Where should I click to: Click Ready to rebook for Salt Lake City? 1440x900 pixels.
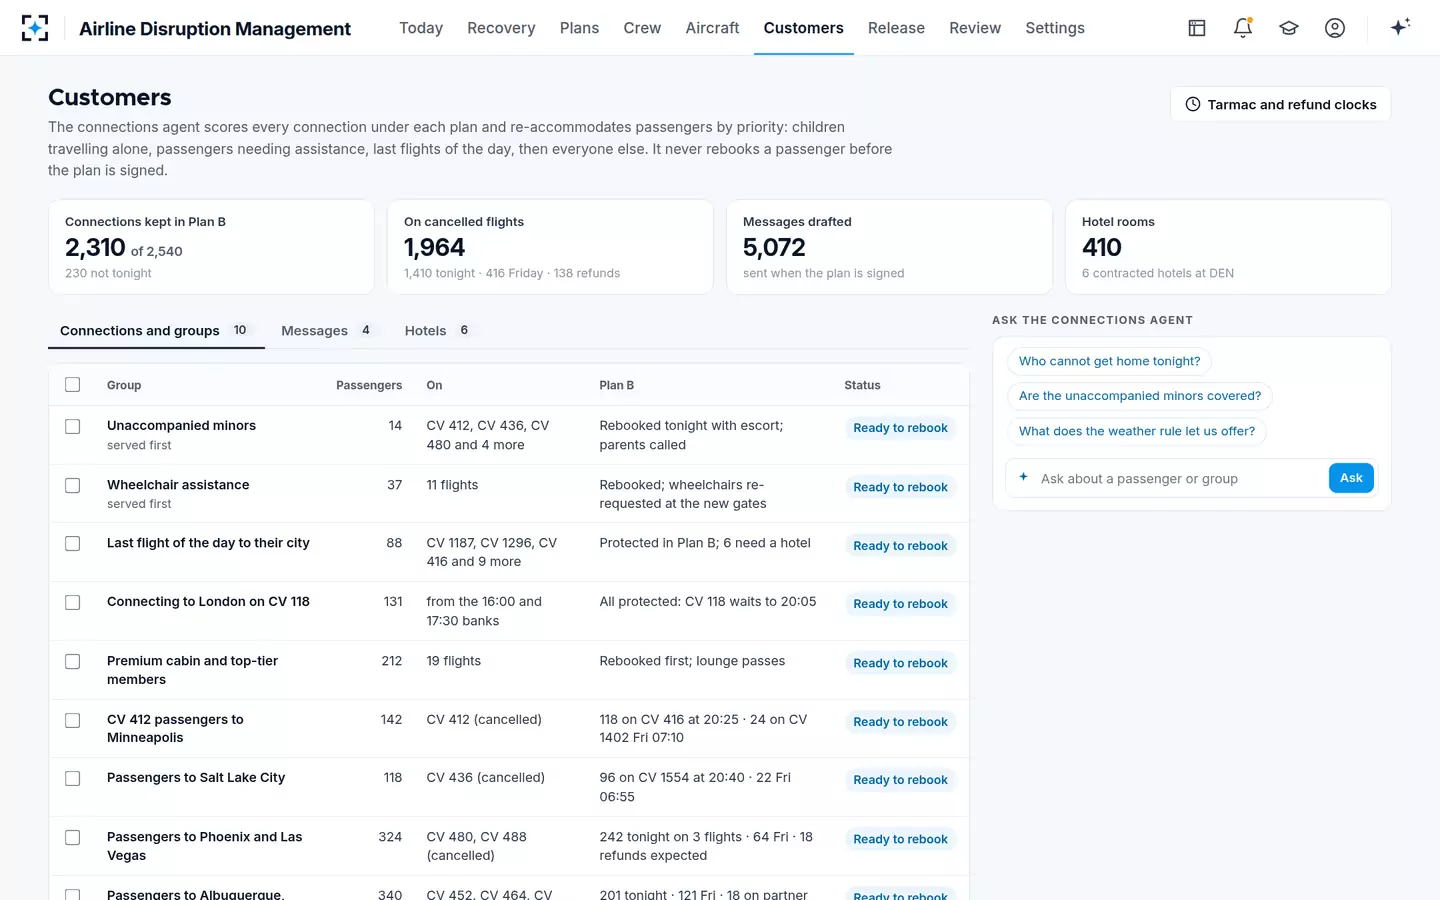900,780
